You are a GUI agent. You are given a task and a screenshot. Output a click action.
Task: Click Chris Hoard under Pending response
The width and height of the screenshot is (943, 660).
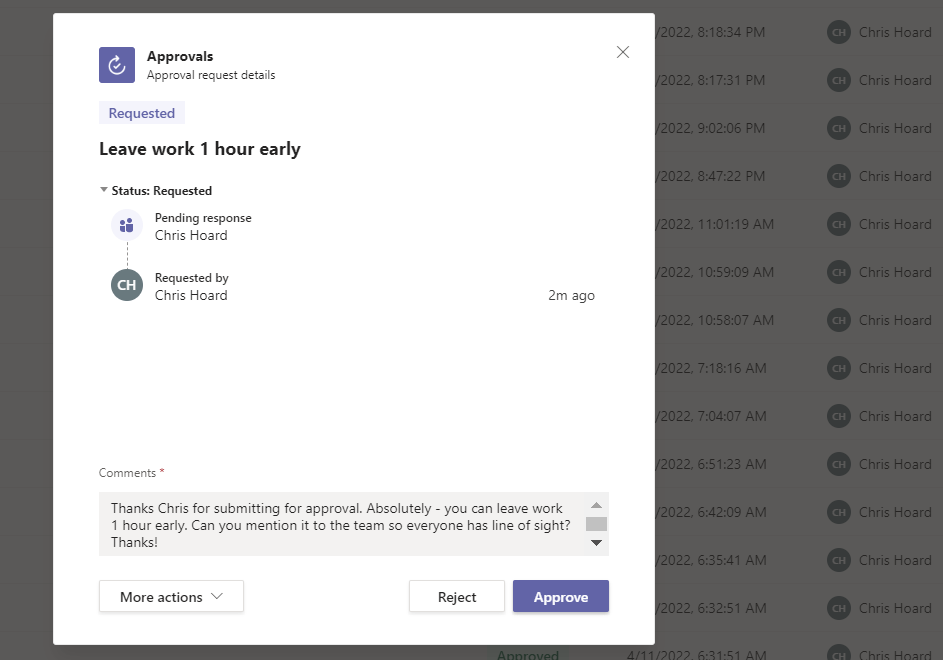191,235
